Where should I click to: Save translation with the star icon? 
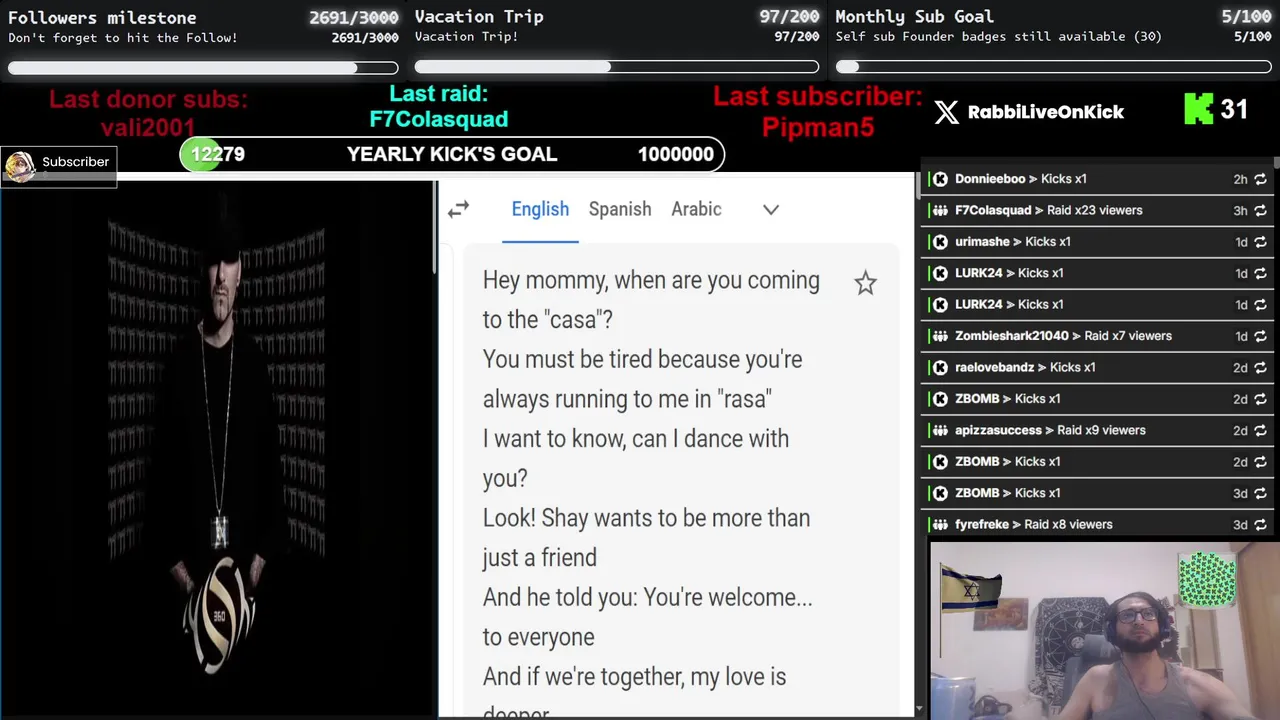865,283
